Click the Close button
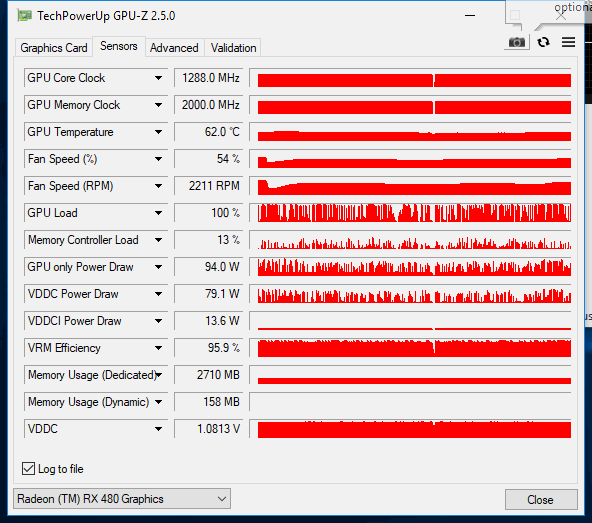Image resolution: width=592 pixels, height=523 pixels. [x=541, y=500]
